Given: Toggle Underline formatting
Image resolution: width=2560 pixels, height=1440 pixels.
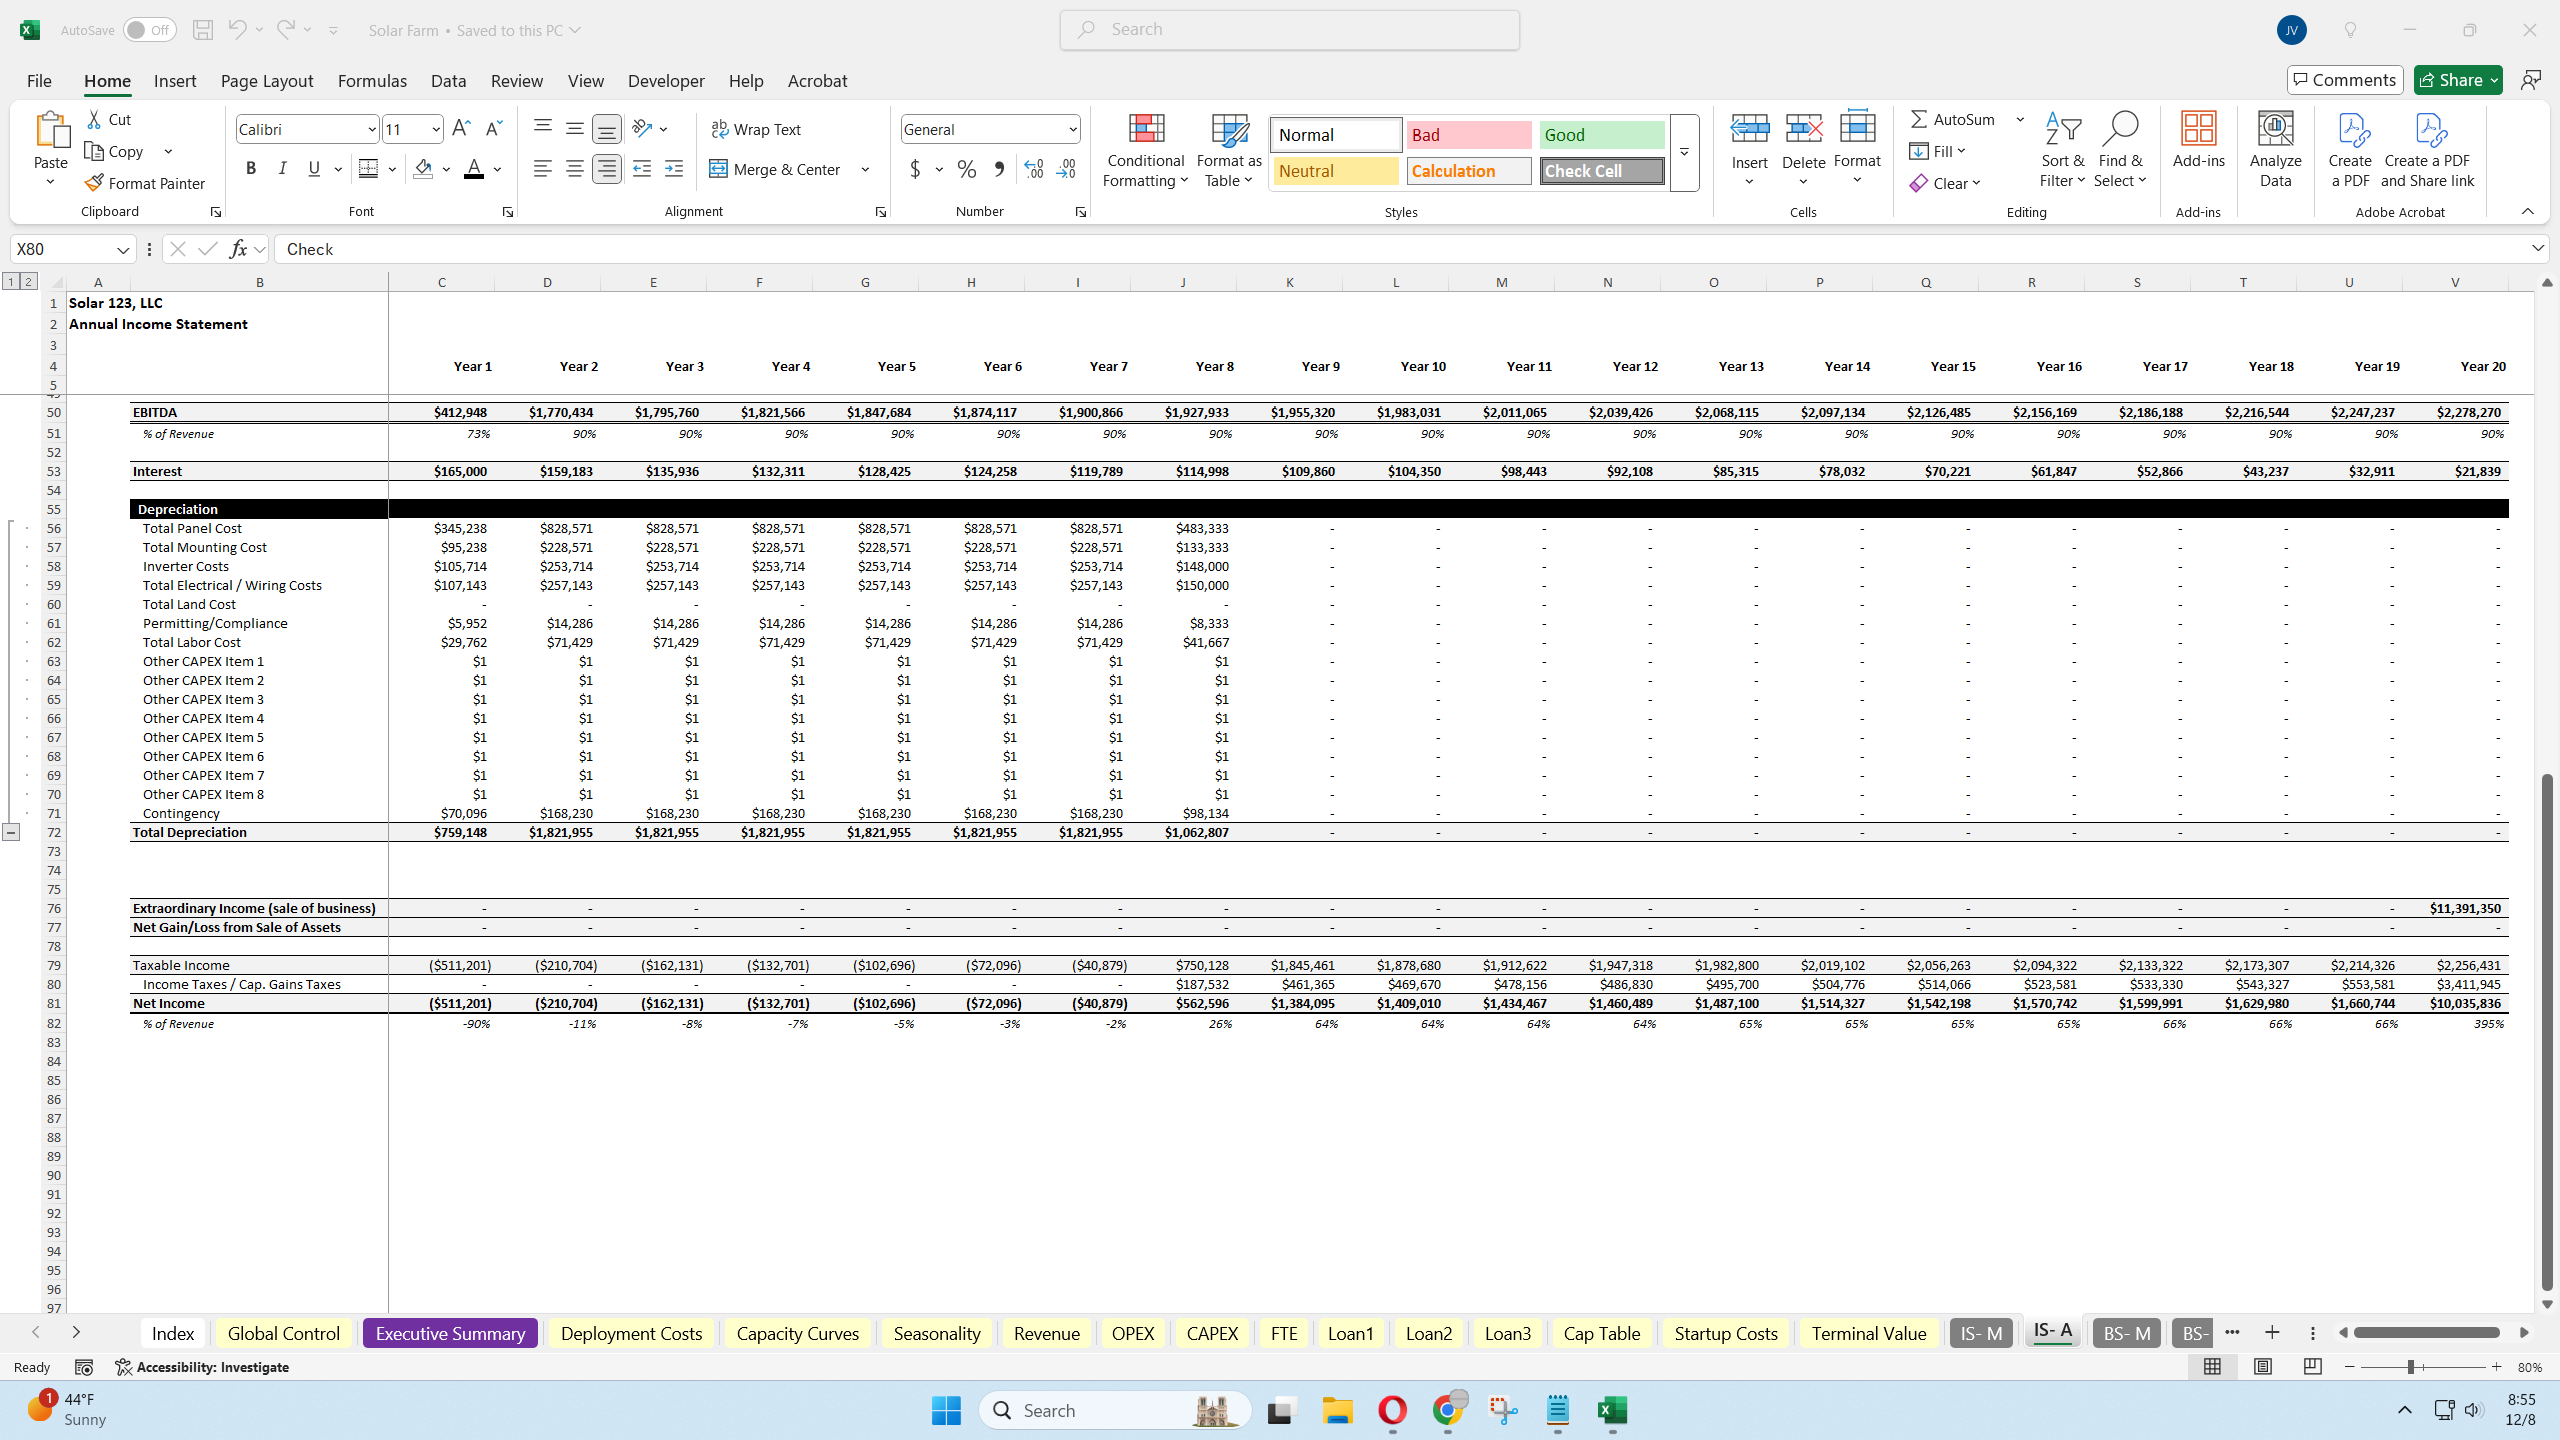Looking at the screenshot, I should [x=314, y=169].
